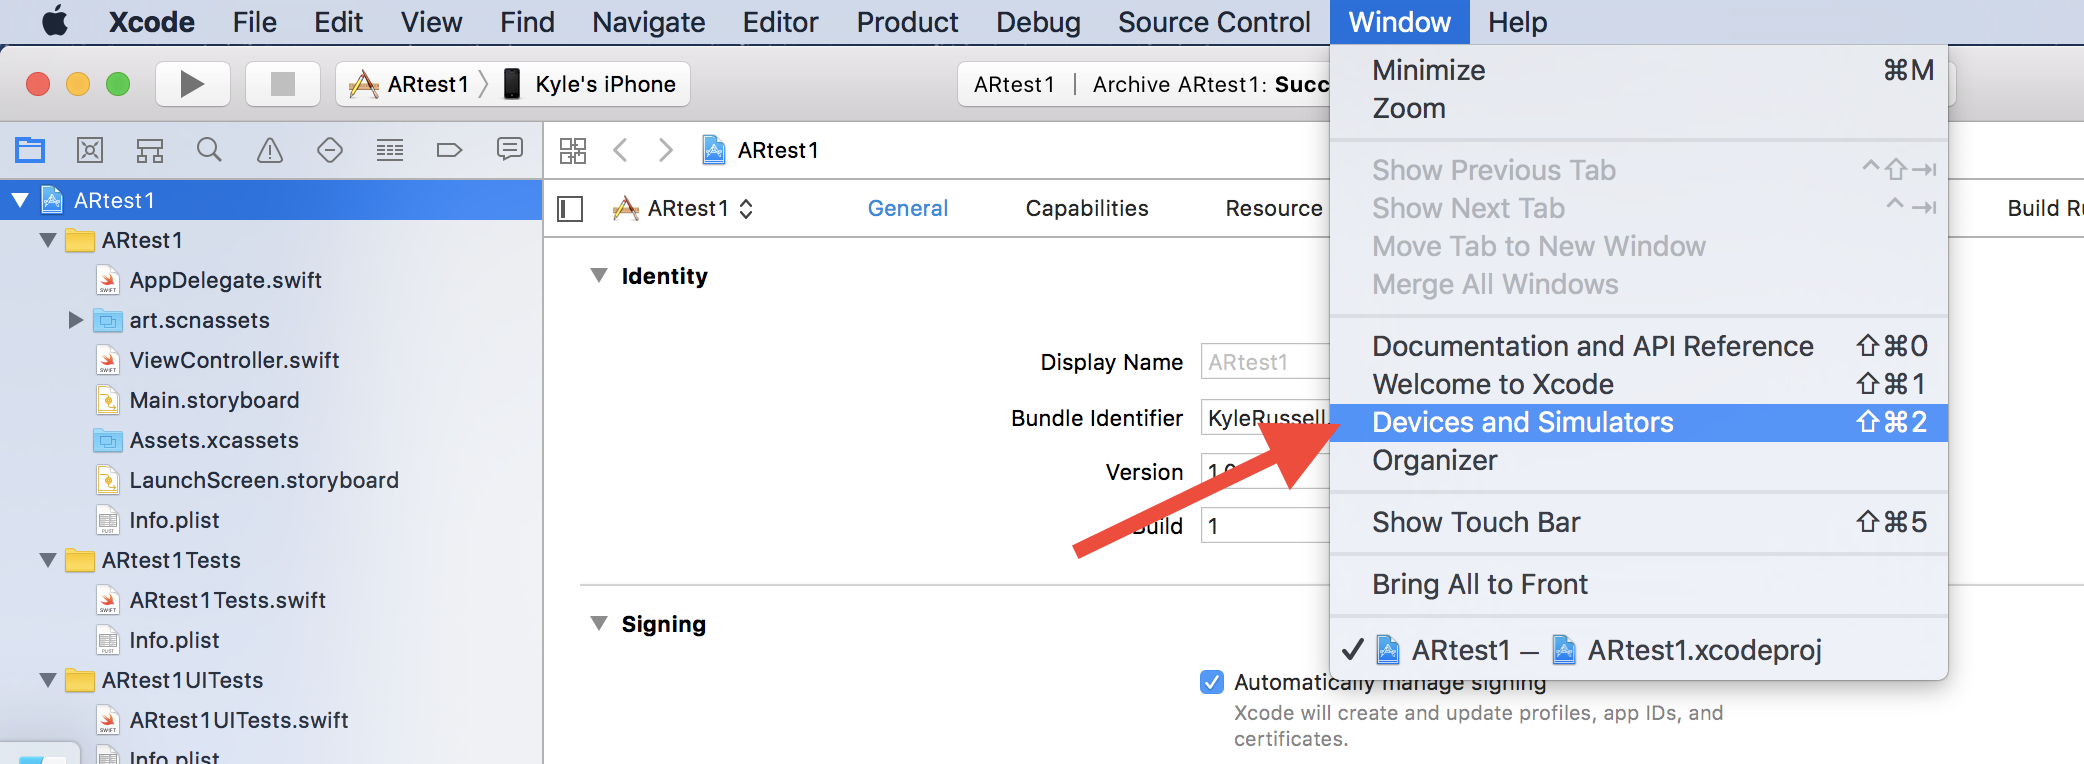The width and height of the screenshot is (2084, 764).
Task: Toggle the targets list sidebar icon
Action: [570, 208]
